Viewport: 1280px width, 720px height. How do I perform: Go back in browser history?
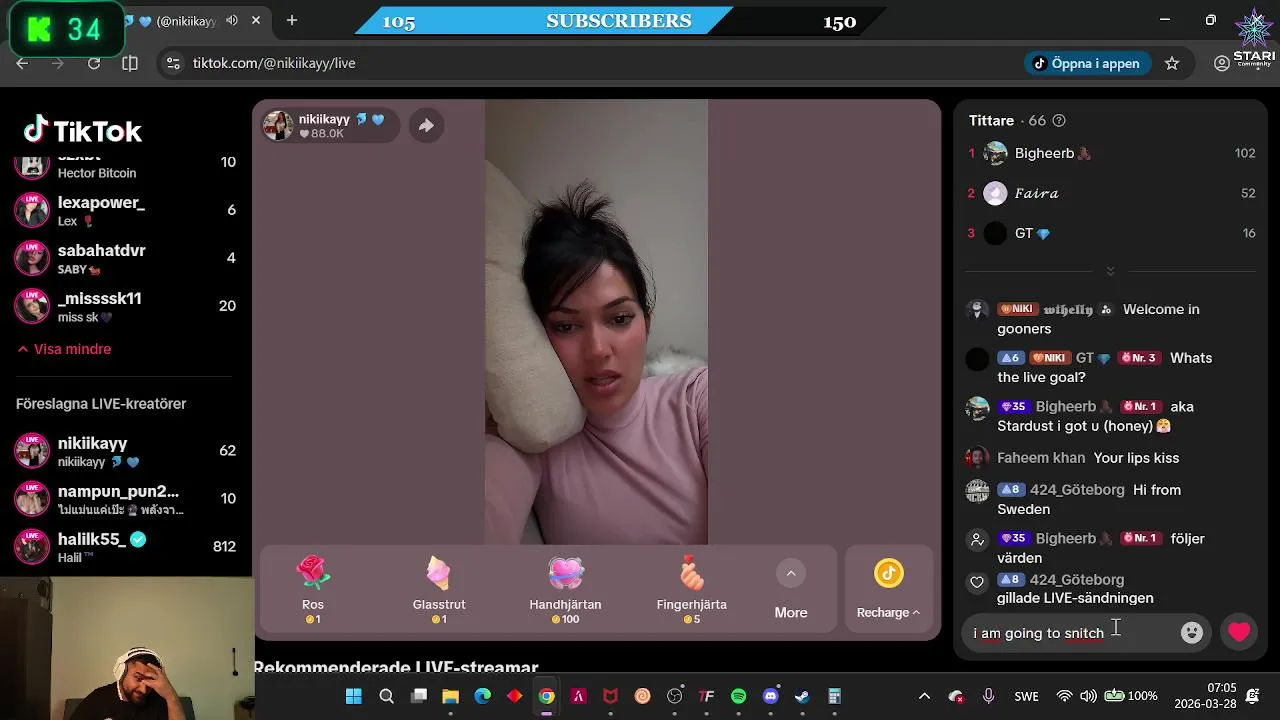(x=22, y=63)
